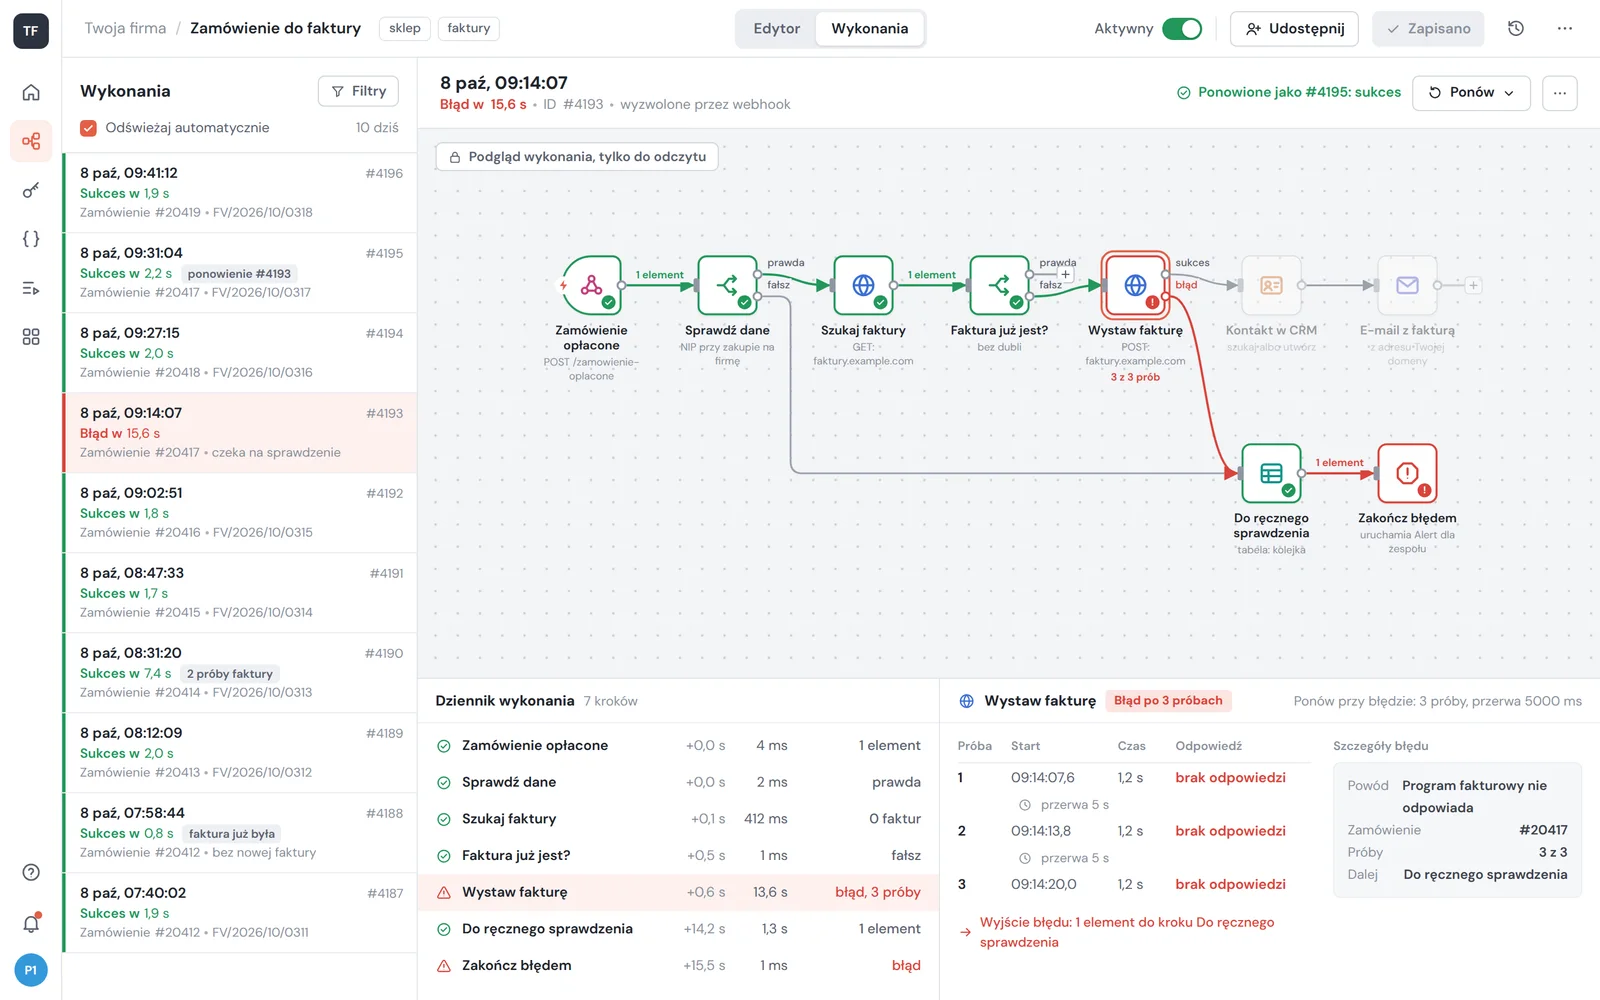
Task: Select the Zamówienie opłacone webhook node
Action: point(591,285)
